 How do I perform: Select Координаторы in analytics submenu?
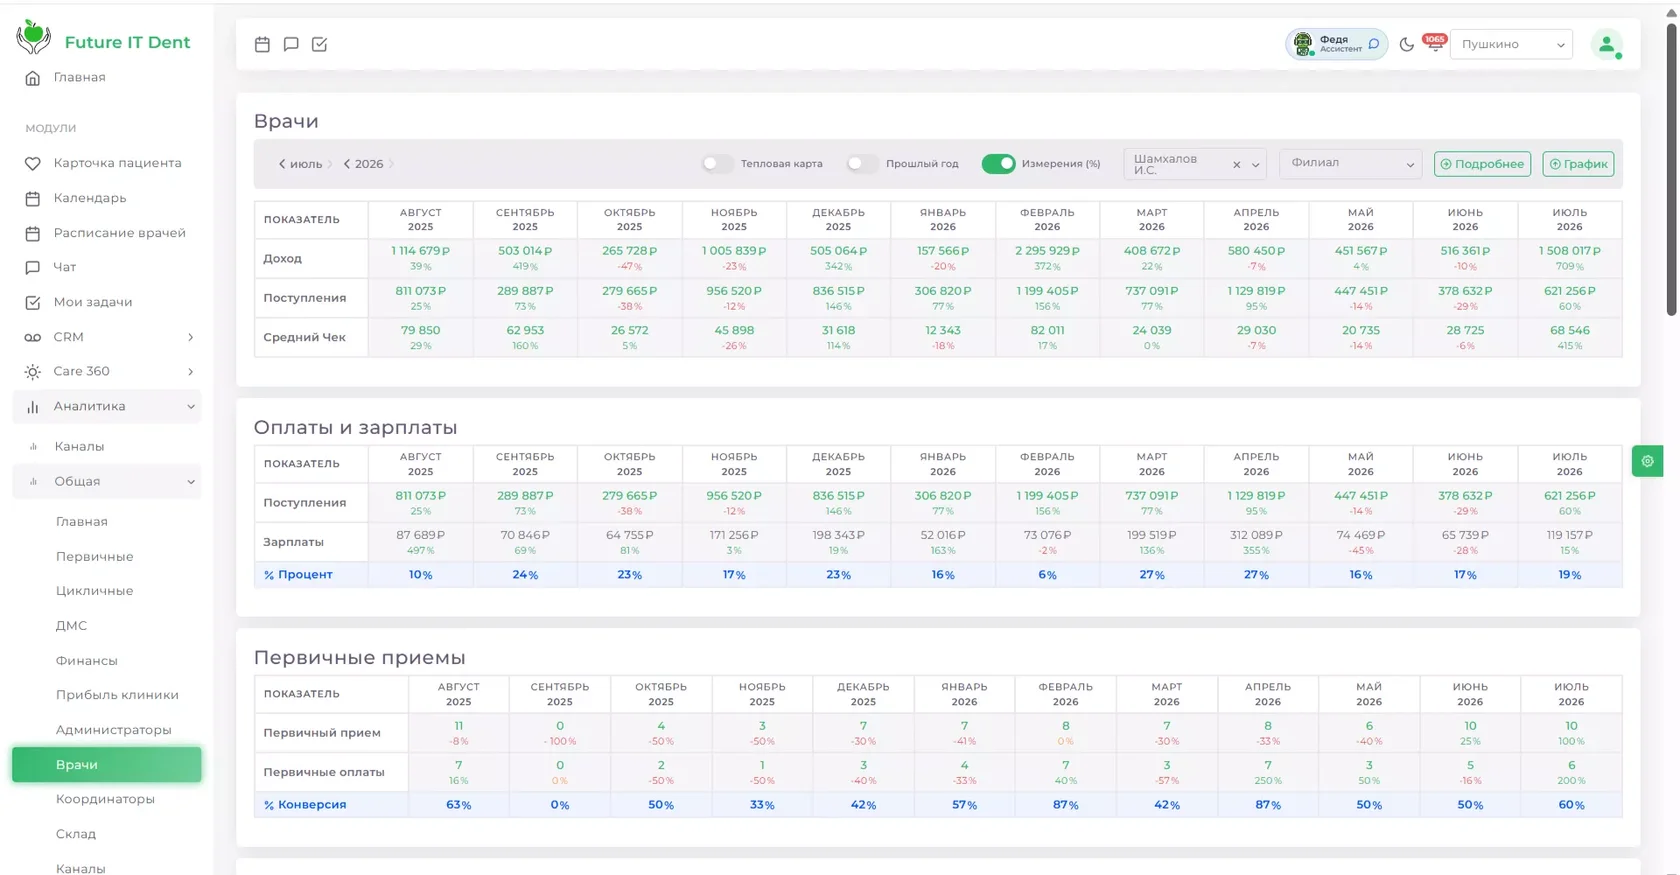(x=105, y=799)
